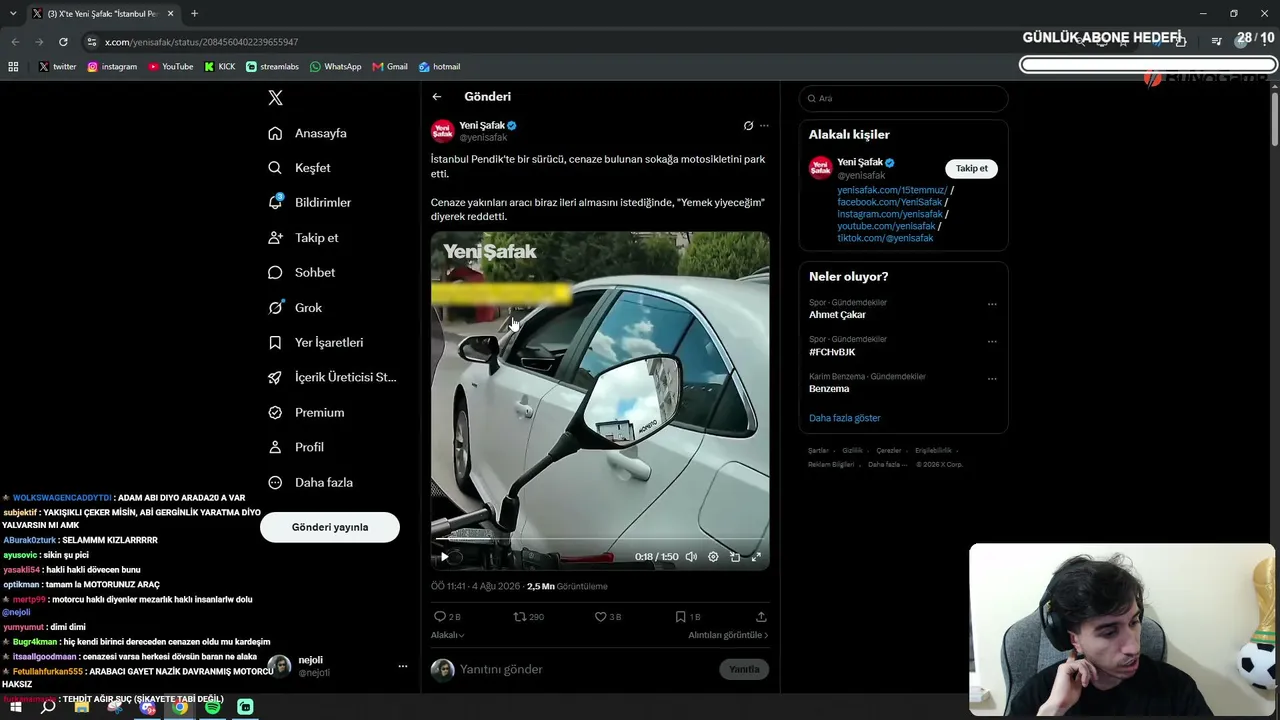1280x720 pixels.
Task: Open the Gmail bookmark
Action: click(x=390, y=67)
